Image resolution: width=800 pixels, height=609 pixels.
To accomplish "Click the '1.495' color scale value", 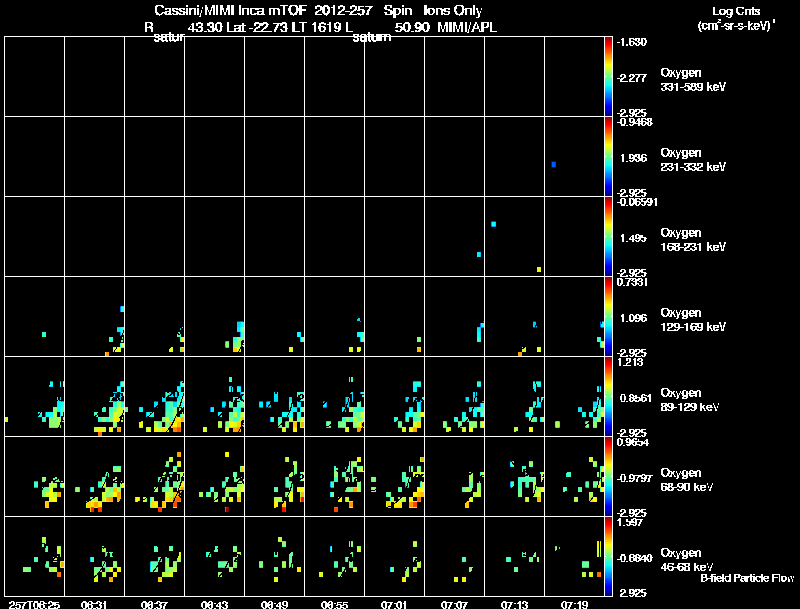I will coord(633,238).
